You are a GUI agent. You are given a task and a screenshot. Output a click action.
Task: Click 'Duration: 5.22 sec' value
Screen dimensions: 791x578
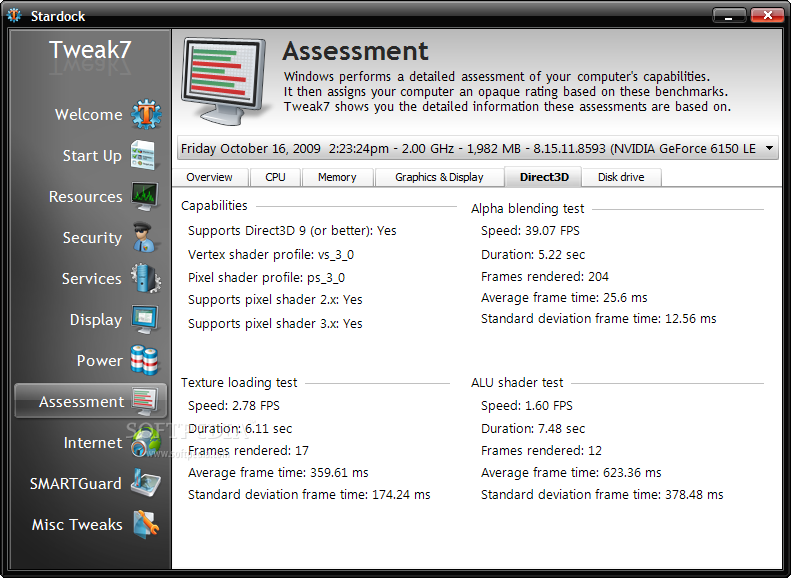coord(533,254)
